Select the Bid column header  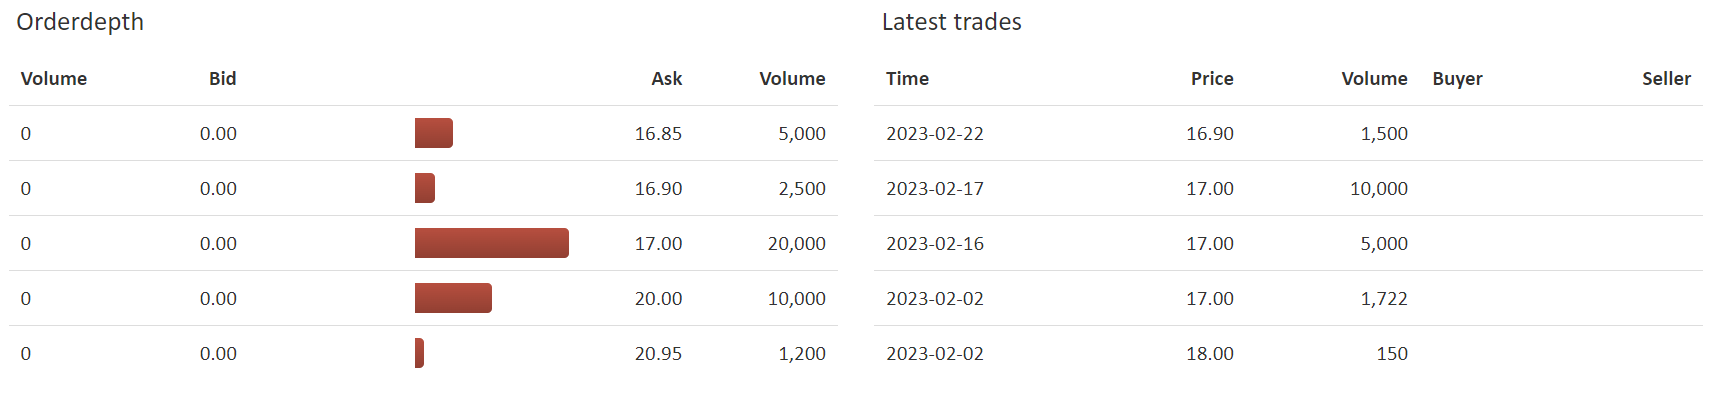click(x=222, y=79)
